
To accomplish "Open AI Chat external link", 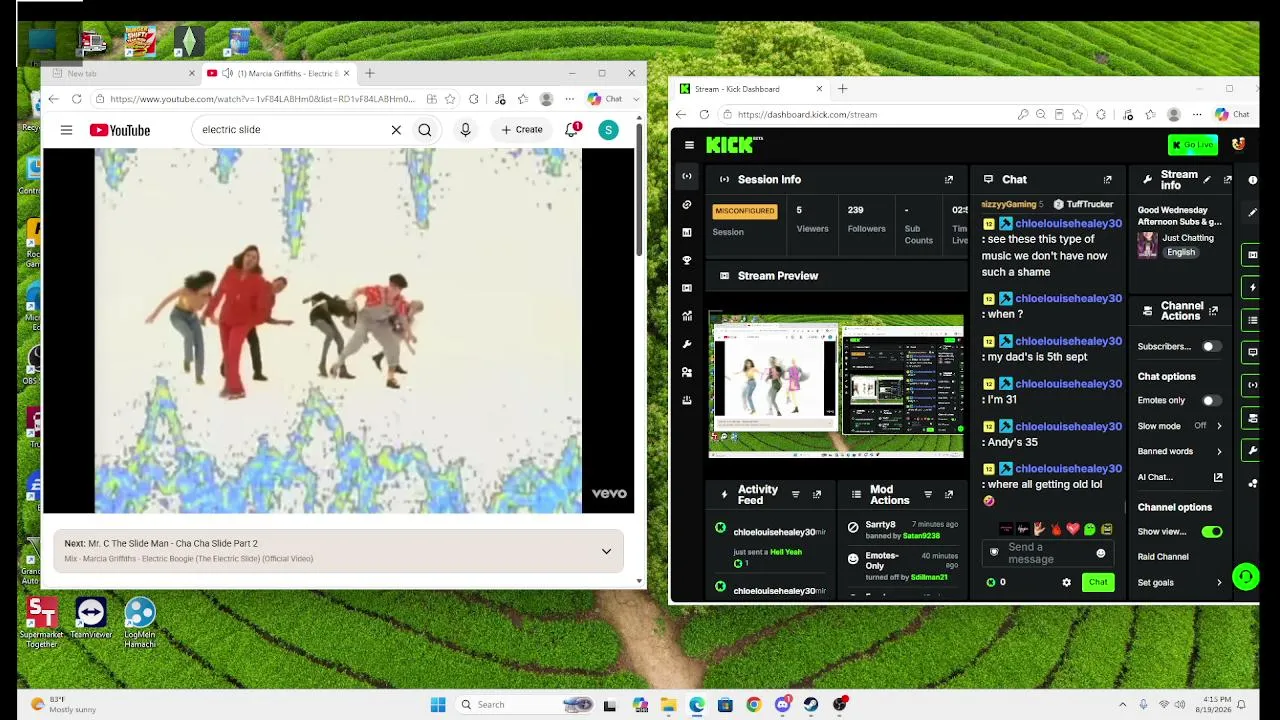I will [1218, 478].
